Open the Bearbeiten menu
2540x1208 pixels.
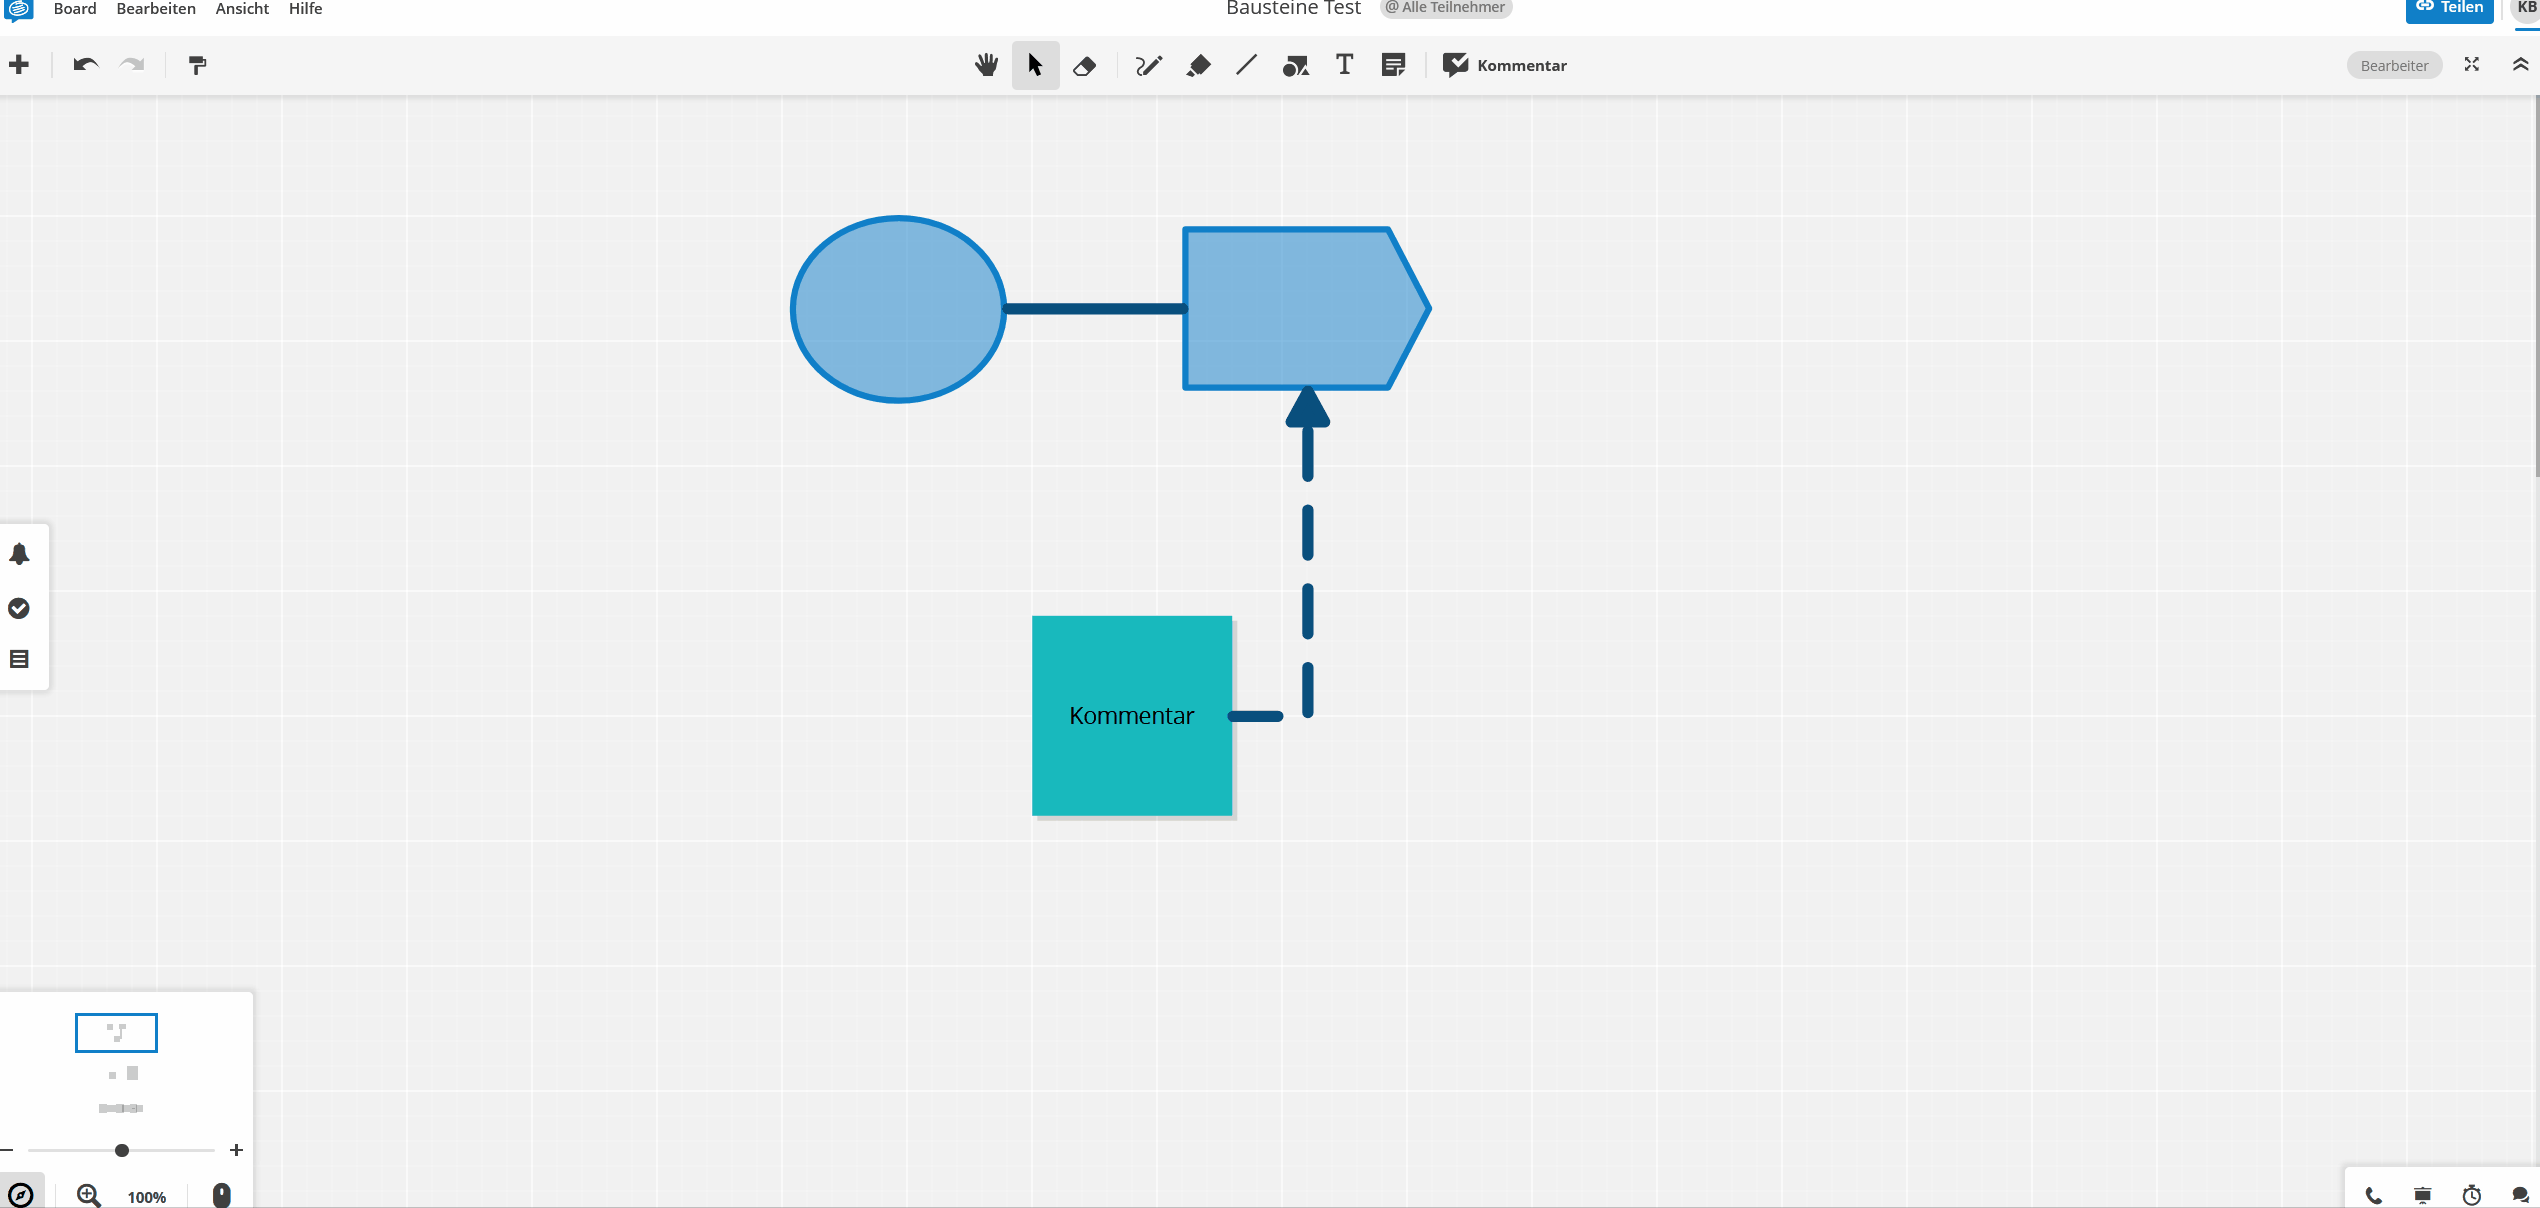click(x=156, y=9)
